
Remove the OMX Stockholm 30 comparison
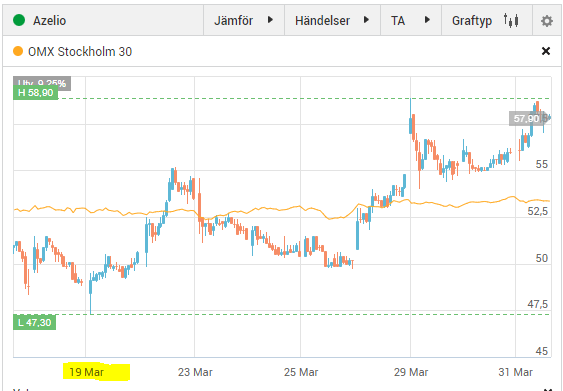click(x=546, y=51)
